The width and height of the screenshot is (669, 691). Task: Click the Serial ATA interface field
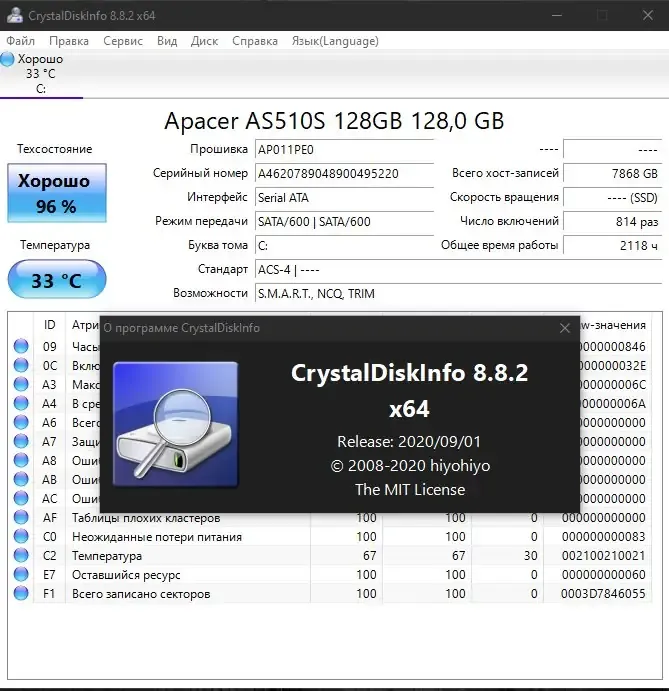coord(344,197)
